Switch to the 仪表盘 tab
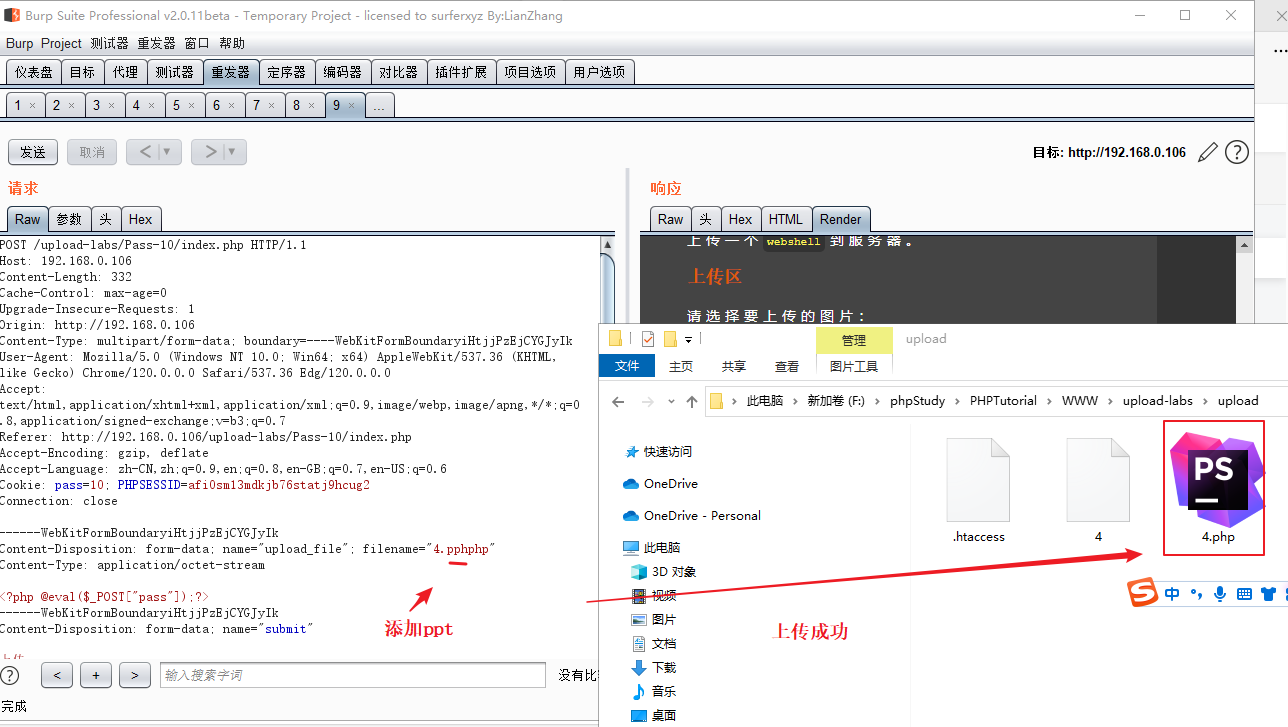This screenshot has width=1288, height=727. pos(34,72)
